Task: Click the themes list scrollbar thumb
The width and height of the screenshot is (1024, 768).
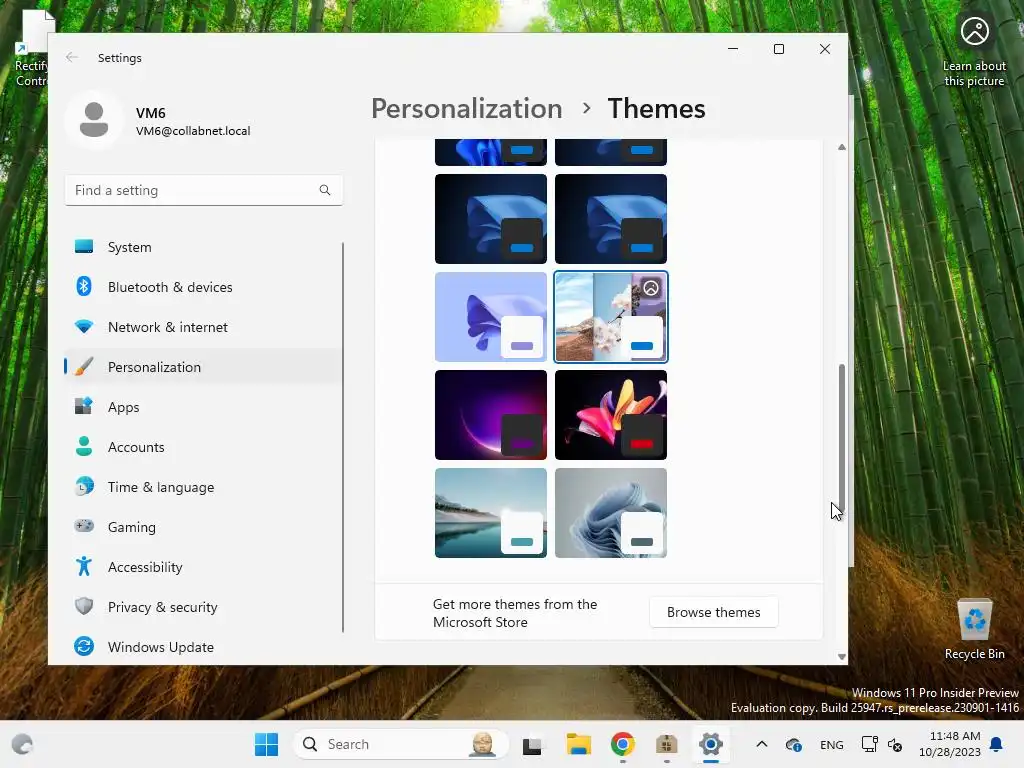Action: [x=842, y=441]
